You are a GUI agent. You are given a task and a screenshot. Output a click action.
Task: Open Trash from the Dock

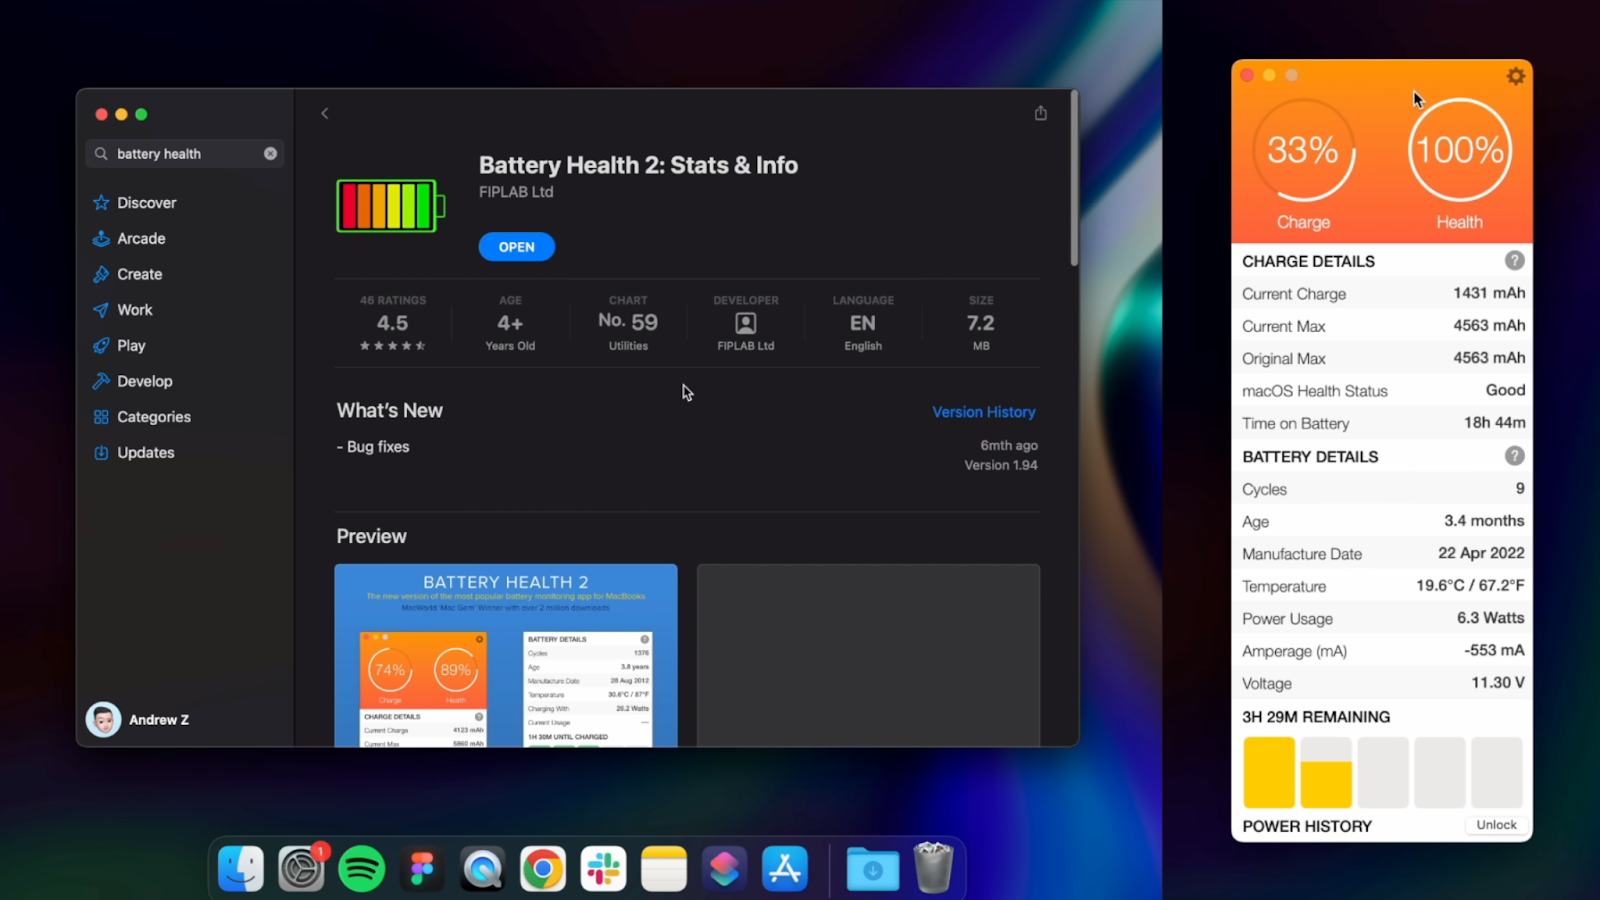933,867
